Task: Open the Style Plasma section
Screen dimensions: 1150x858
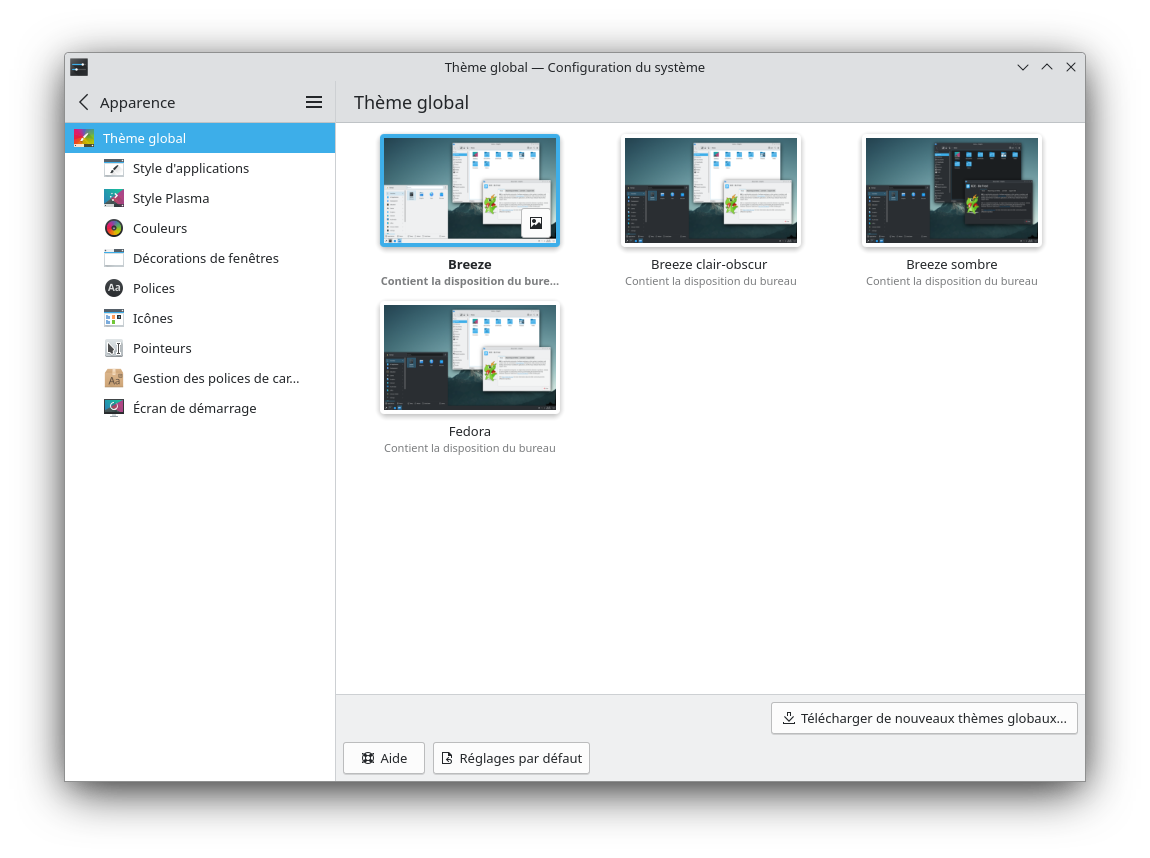Action: pyautogui.click(x=200, y=198)
